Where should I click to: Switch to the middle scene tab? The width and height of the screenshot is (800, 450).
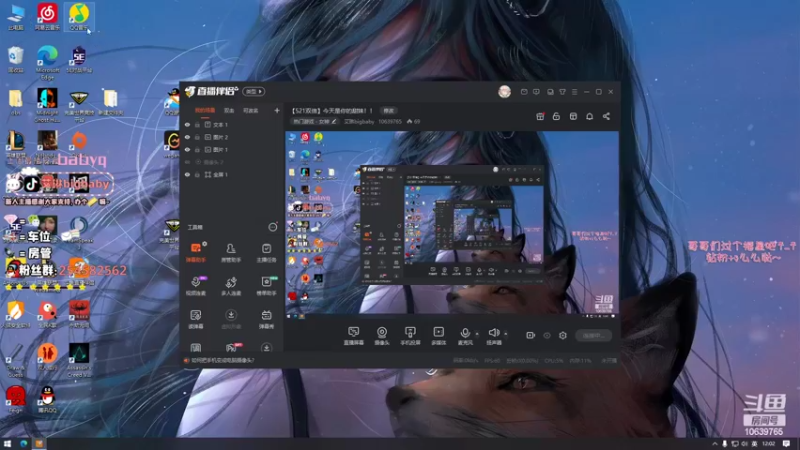229,110
